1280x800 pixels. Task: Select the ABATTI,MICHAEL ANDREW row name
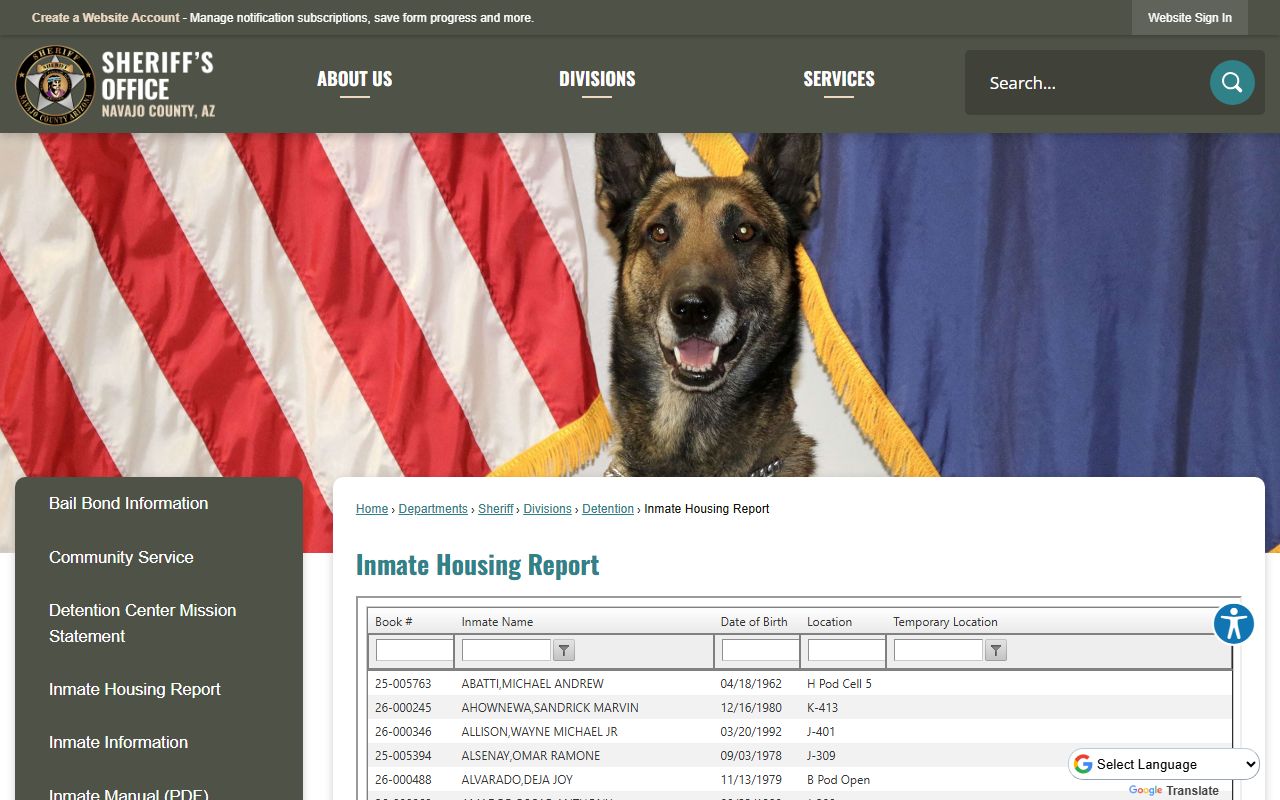point(532,684)
